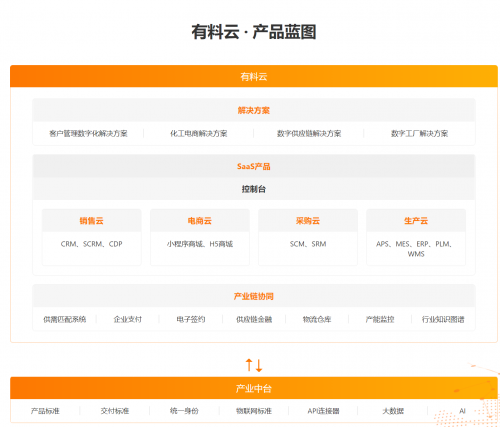Open 化工电商解决方案
This screenshot has height=427, width=500.
click(x=199, y=134)
